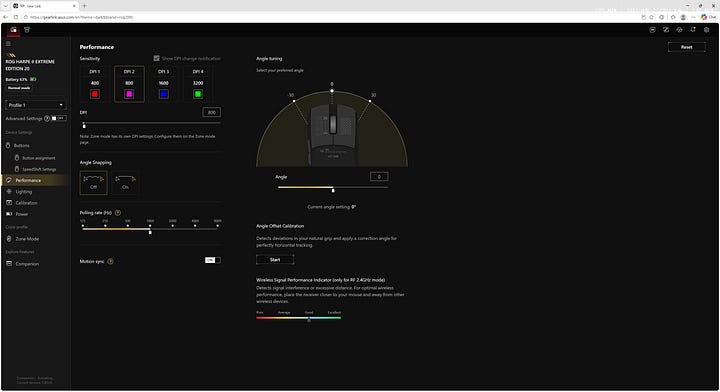The height and width of the screenshot is (392, 720).
Task: Collapse the sidebar with the hamburger icon
Action: (8, 44)
